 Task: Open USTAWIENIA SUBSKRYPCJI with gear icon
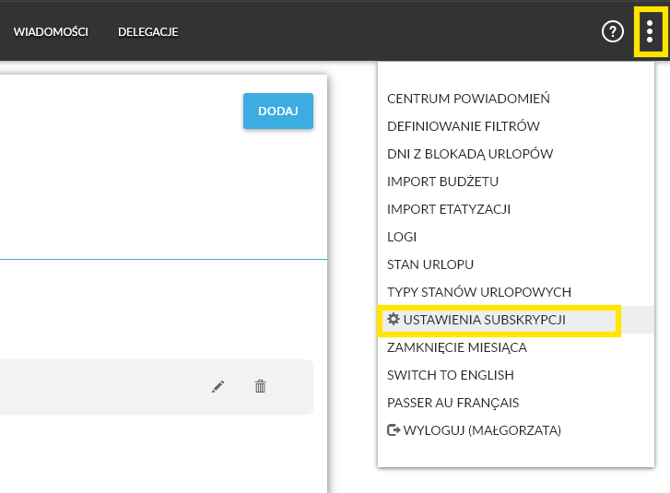coord(477,320)
